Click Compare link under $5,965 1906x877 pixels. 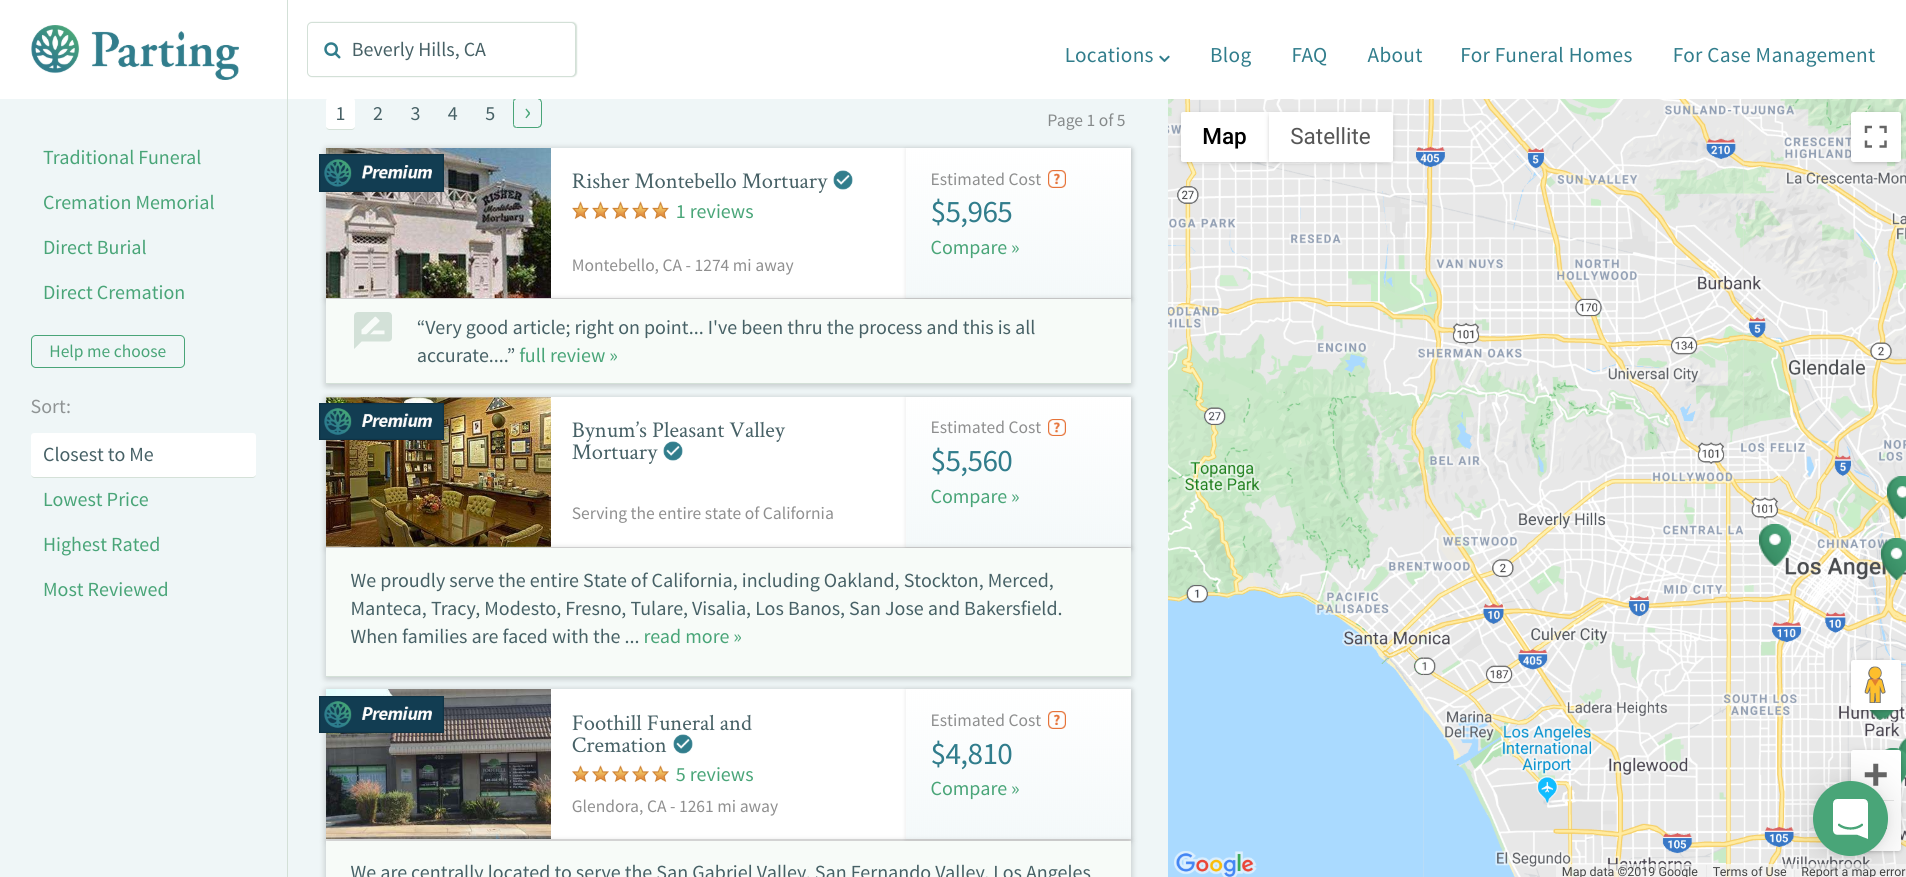click(974, 247)
